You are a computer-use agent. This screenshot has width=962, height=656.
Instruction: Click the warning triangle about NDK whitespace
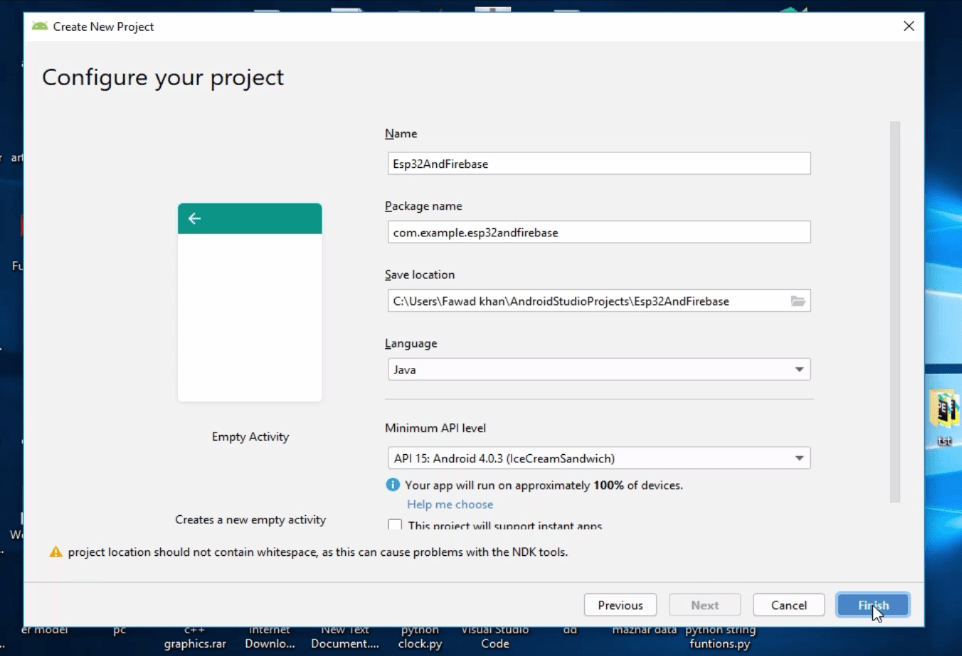[56, 551]
